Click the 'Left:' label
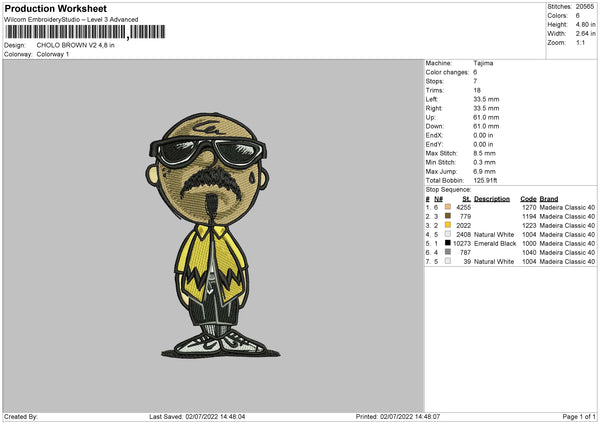The width and height of the screenshot is (600, 424). (x=432, y=99)
